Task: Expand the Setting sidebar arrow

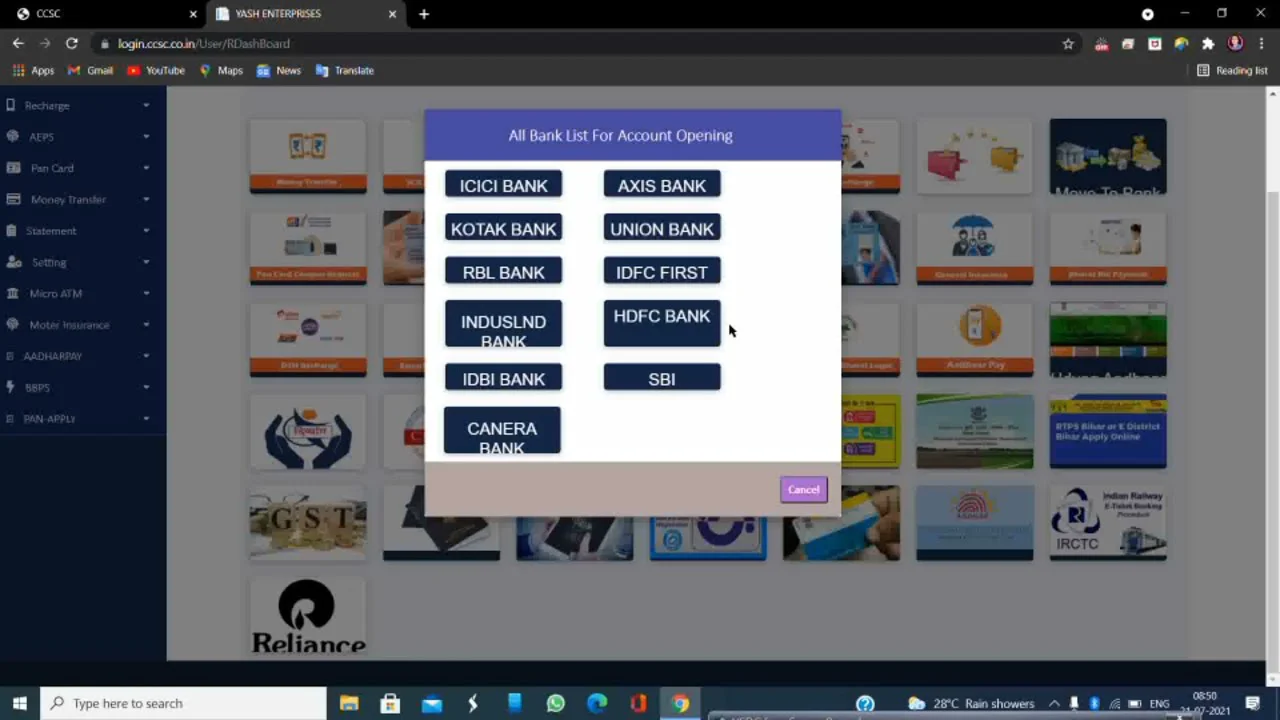Action: point(146,262)
